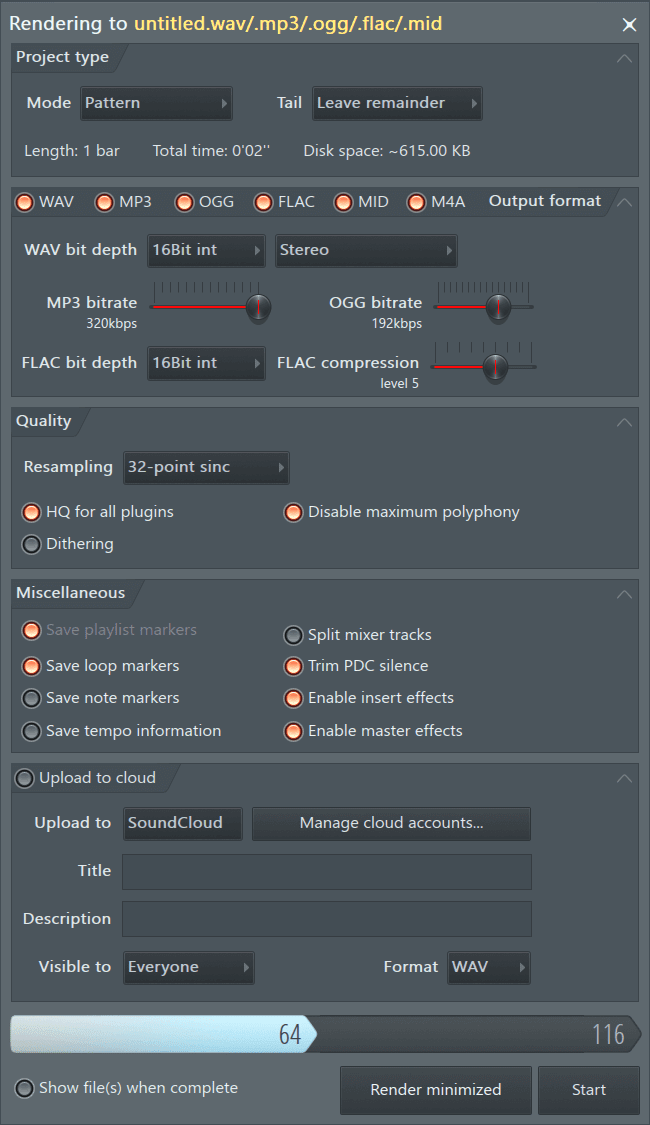Toggle Split mixer tracks
The width and height of the screenshot is (650, 1125).
point(293,634)
